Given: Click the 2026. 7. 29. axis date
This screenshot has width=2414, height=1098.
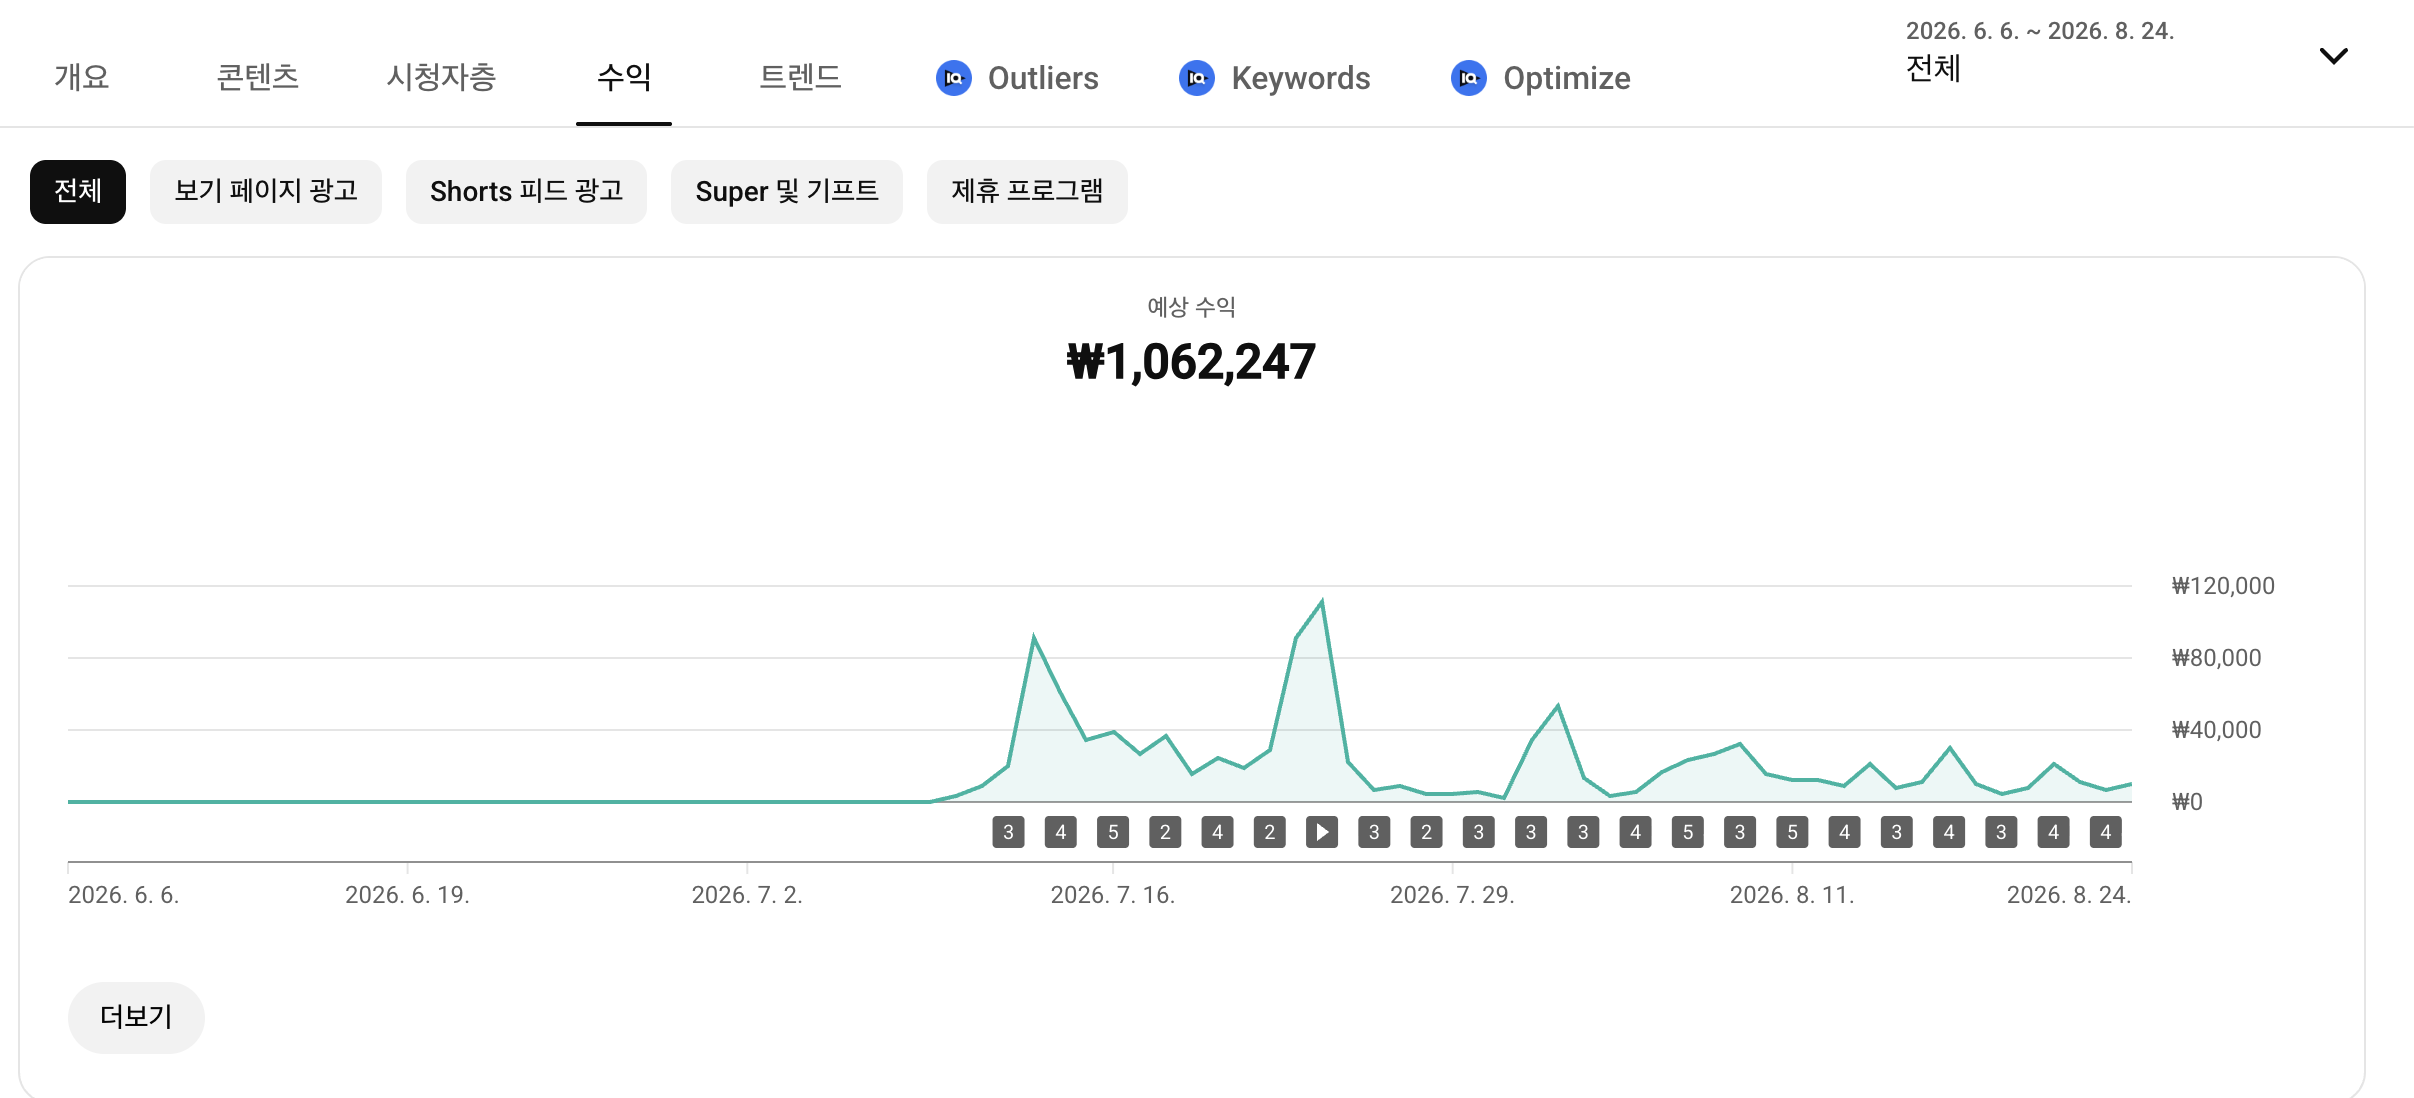Looking at the screenshot, I should [x=1452, y=895].
